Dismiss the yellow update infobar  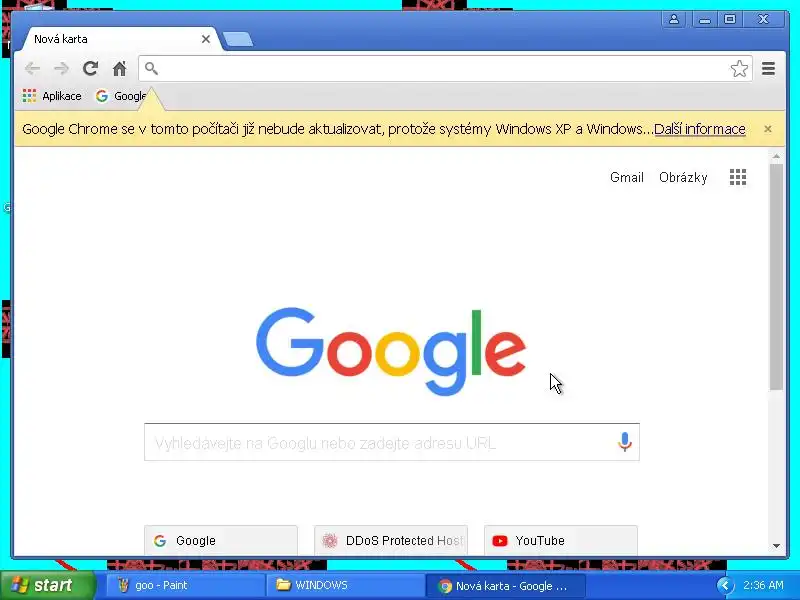pyautogui.click(x=767, y=129)
